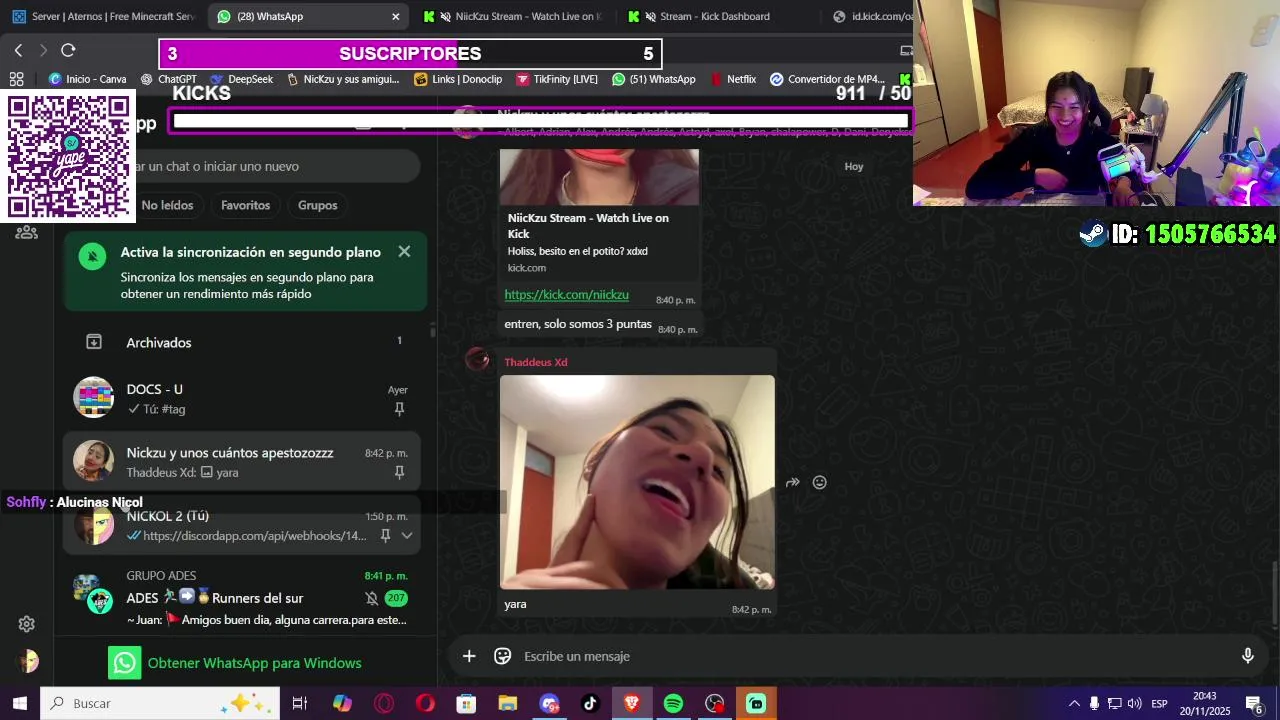Image resolution: width=1280 pixels, height=720 pixels.
Task: Open NICKOL 2 (Tú) chat
Action: coord(242,525)
